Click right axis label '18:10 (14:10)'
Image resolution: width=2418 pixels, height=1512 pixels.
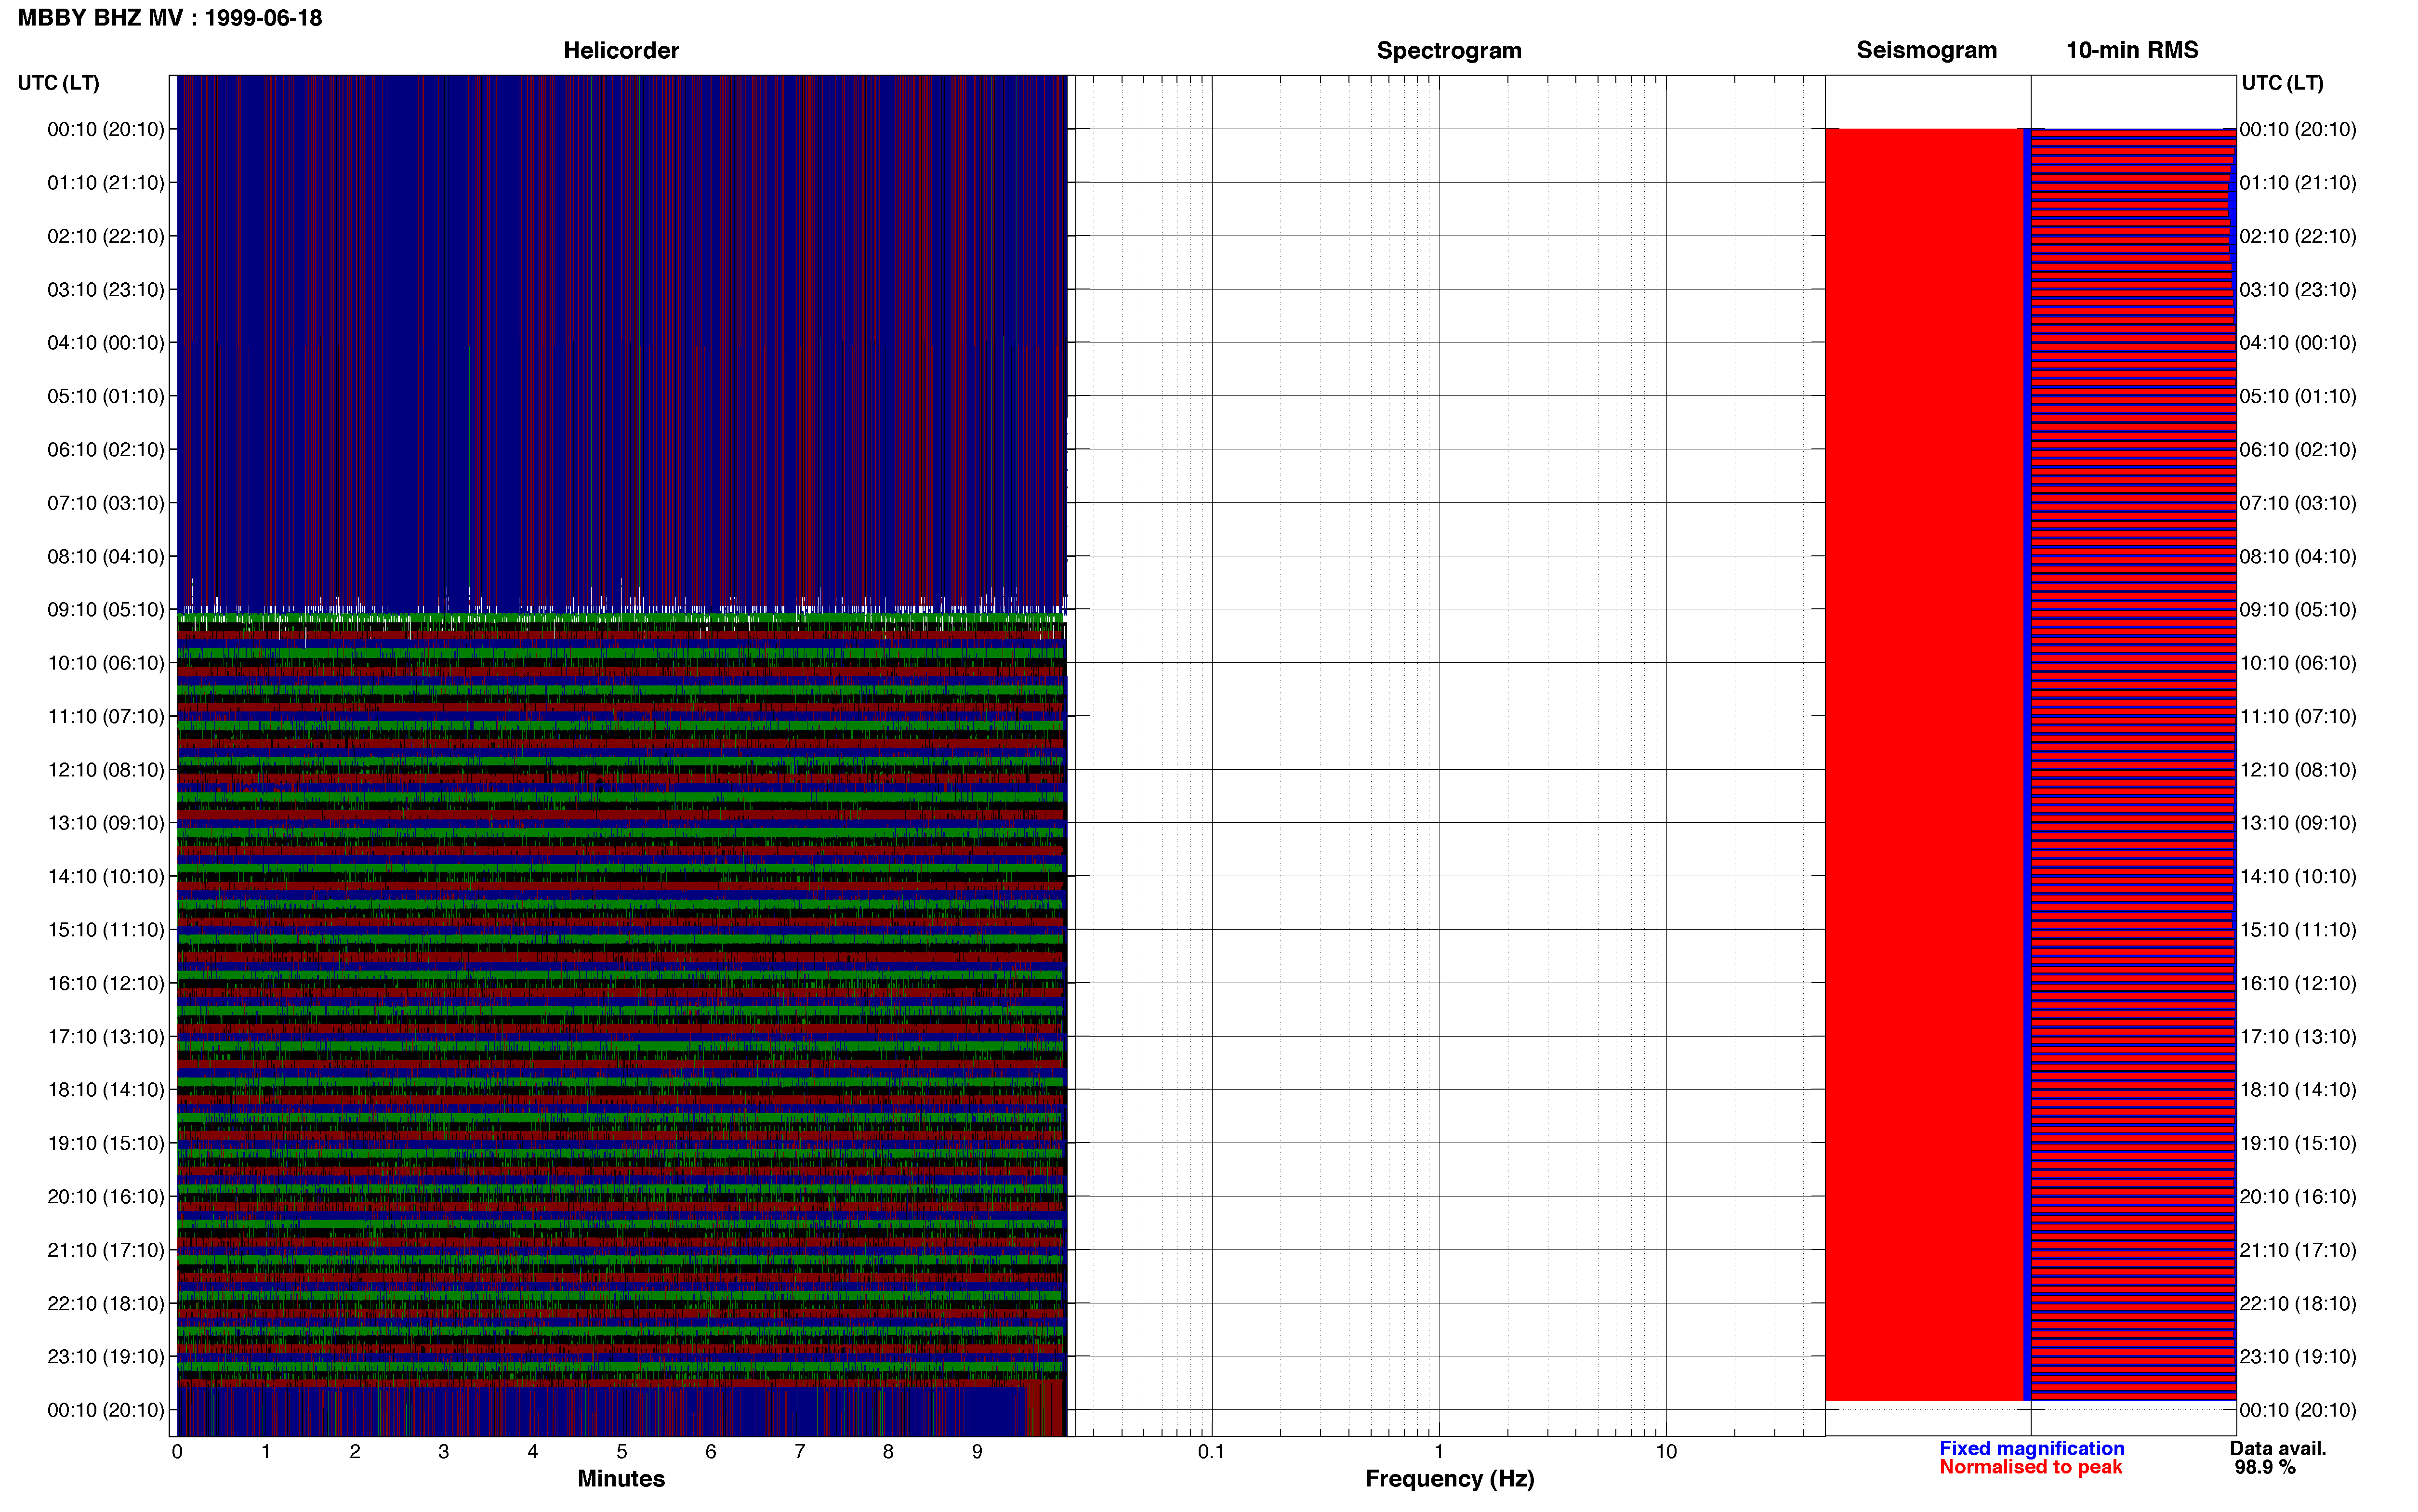click(2298, 1090)
